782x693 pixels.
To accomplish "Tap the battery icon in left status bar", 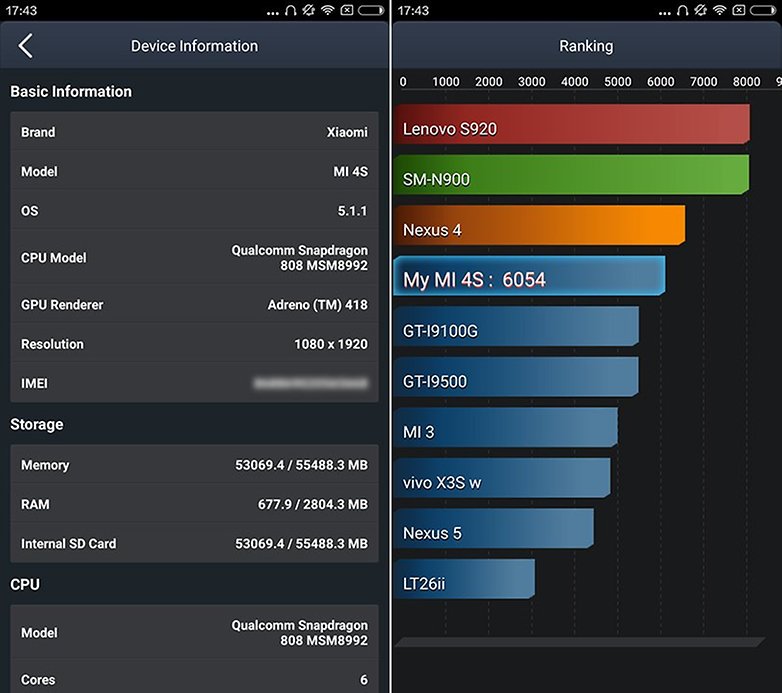I will [x=371, y=10].
